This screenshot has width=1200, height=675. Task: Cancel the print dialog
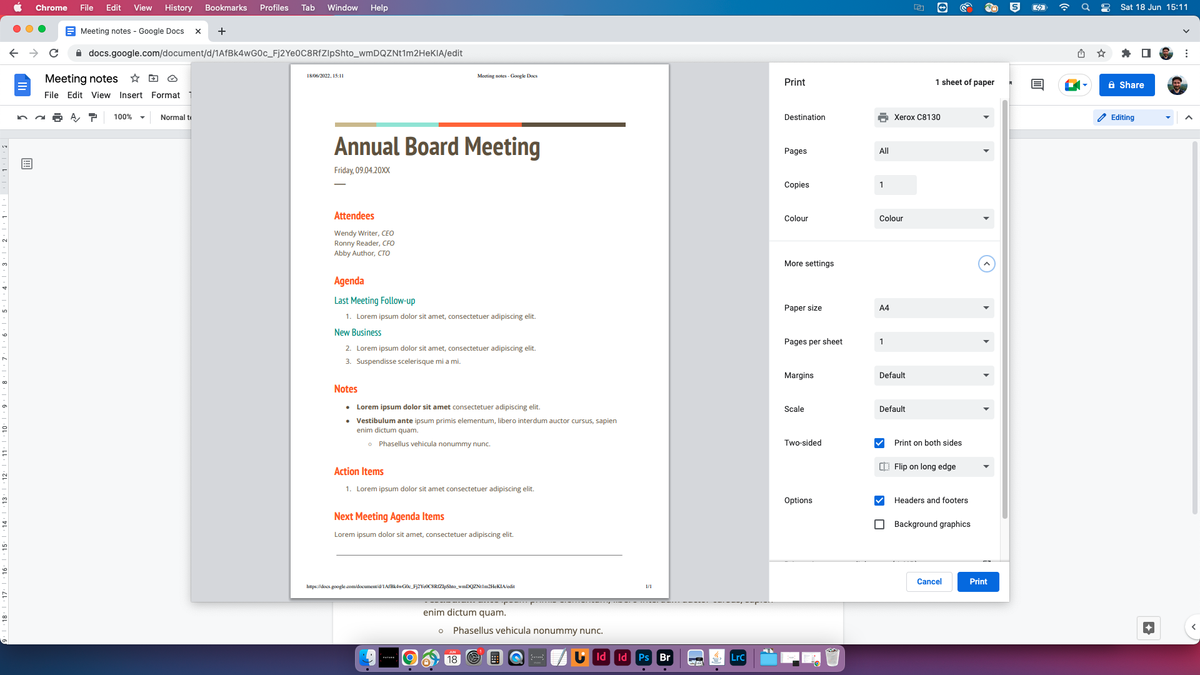(929, 581)
